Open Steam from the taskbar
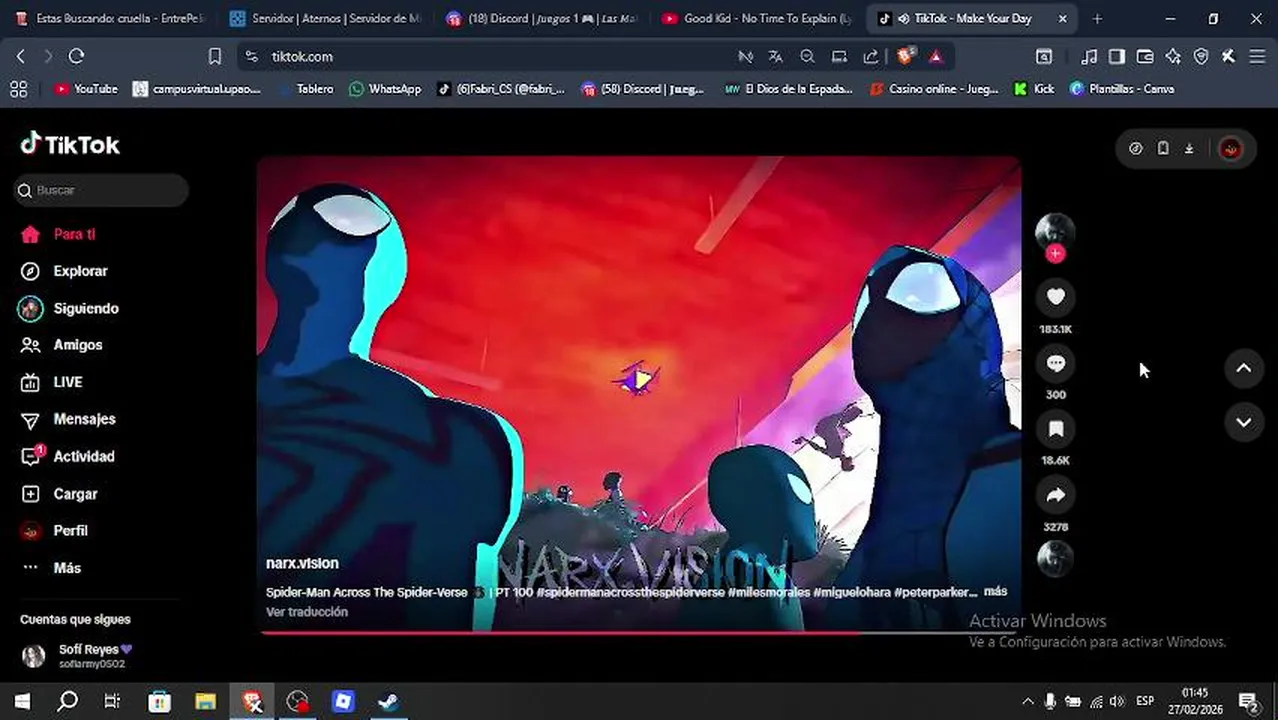1278x720 pixels. pyautogui.click(x=389, y=702)
